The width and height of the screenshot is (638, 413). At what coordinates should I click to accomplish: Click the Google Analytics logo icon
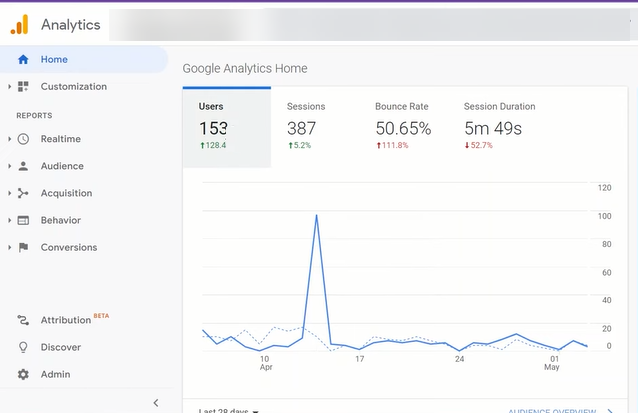(19, 24)
